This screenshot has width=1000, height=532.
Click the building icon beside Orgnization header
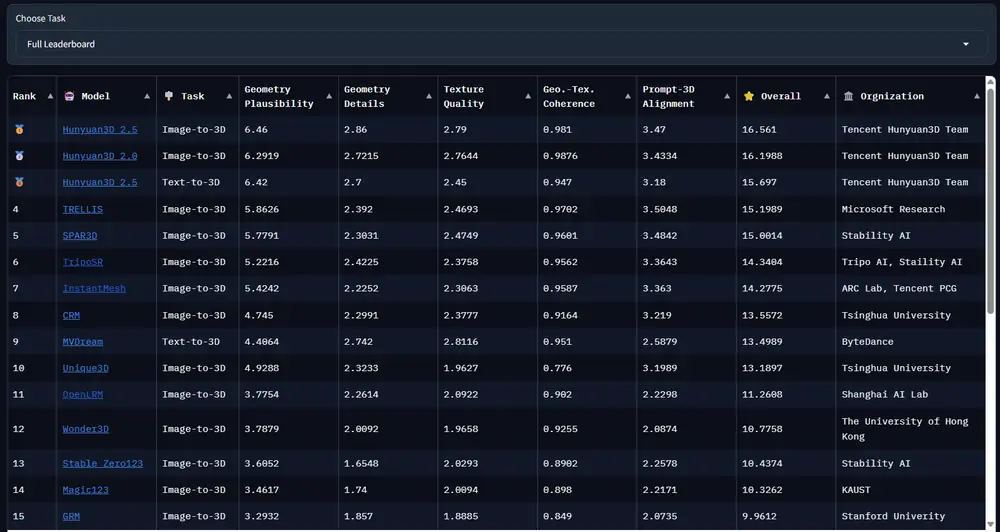(849, 97)
